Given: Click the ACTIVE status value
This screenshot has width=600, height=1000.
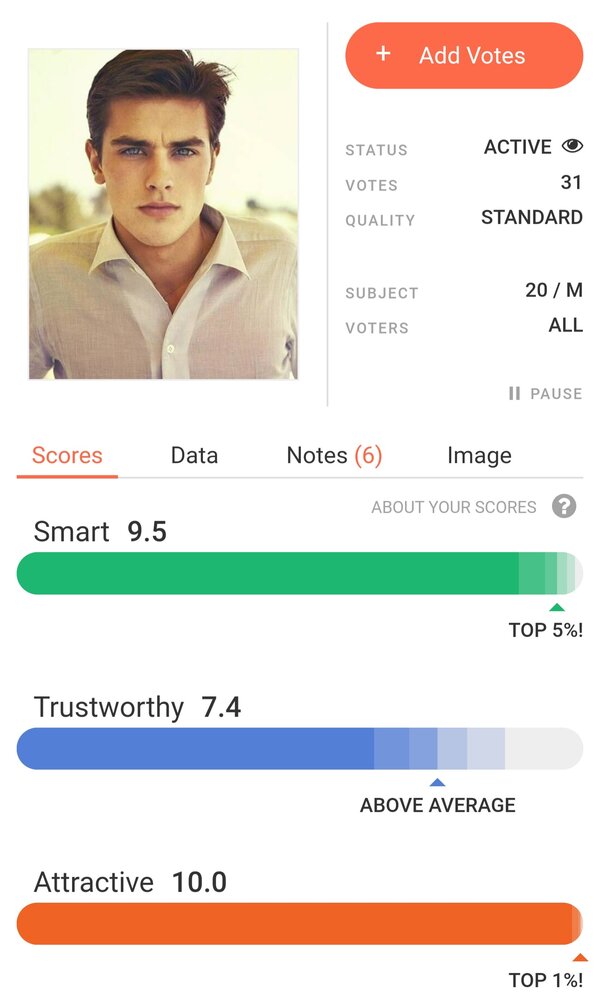Looking at the screenshot, I should pyautogui.click(x=518, y=147).
